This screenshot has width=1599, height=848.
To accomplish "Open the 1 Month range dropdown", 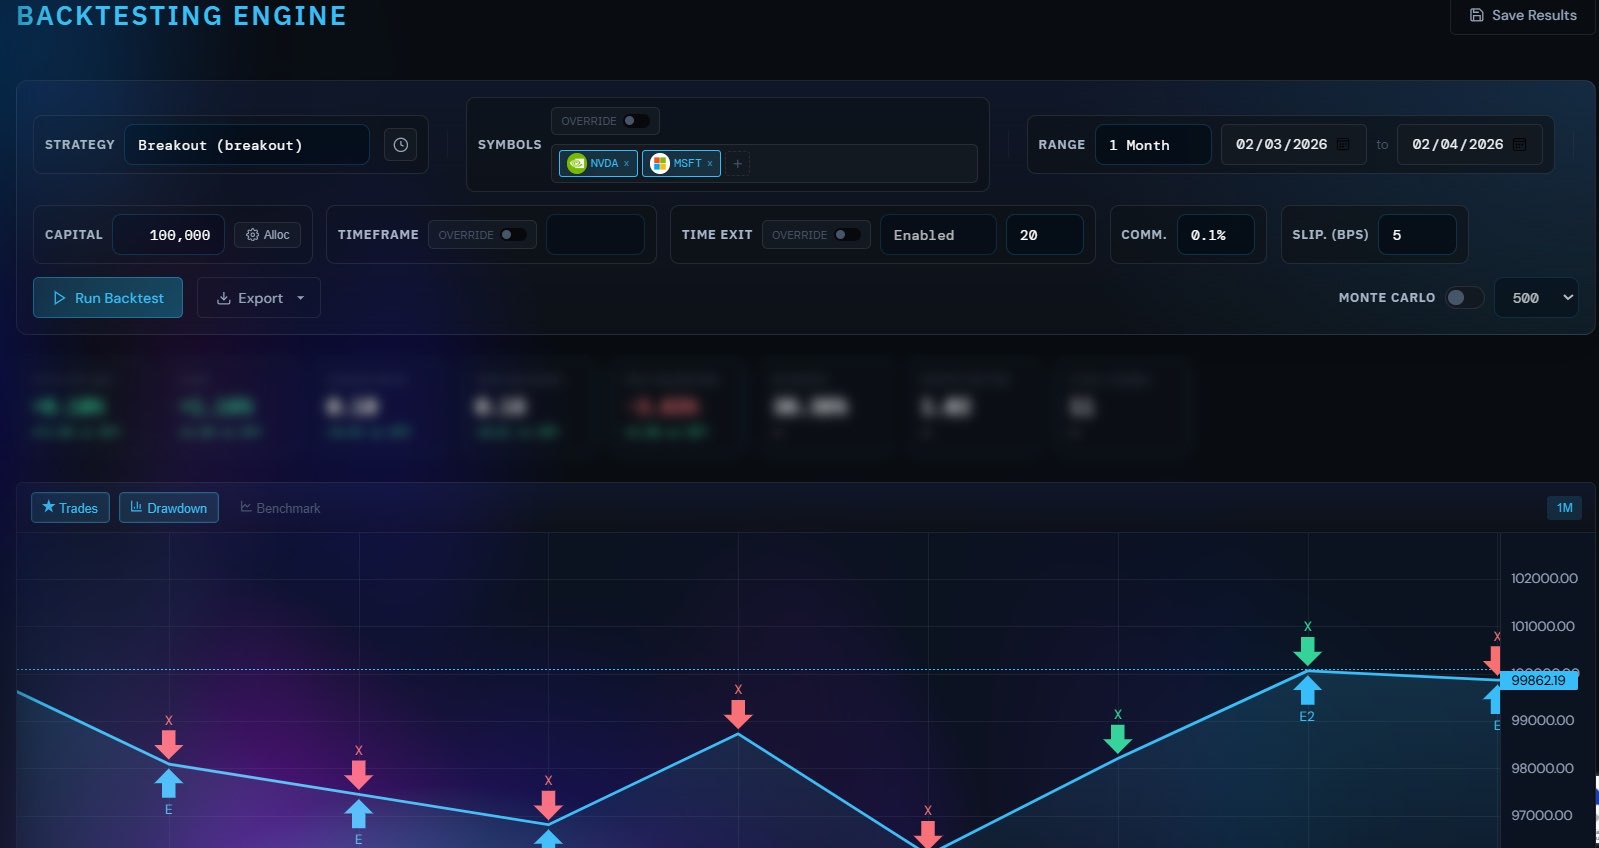I will (x=1153, y=145).
